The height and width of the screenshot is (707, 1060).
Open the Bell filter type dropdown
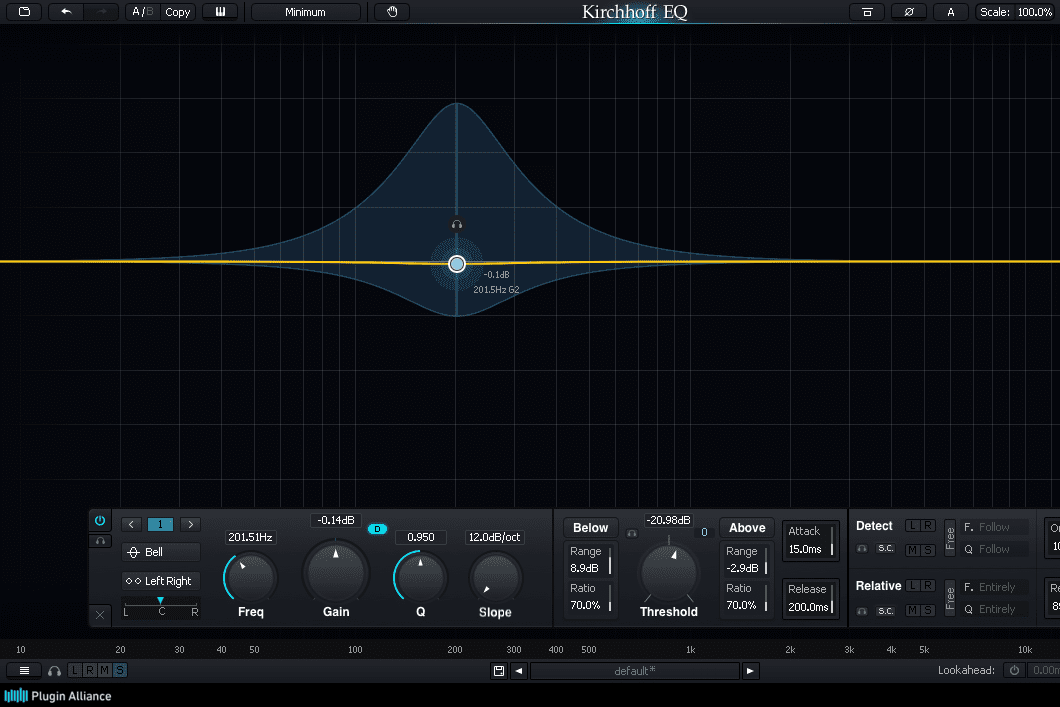161,552
